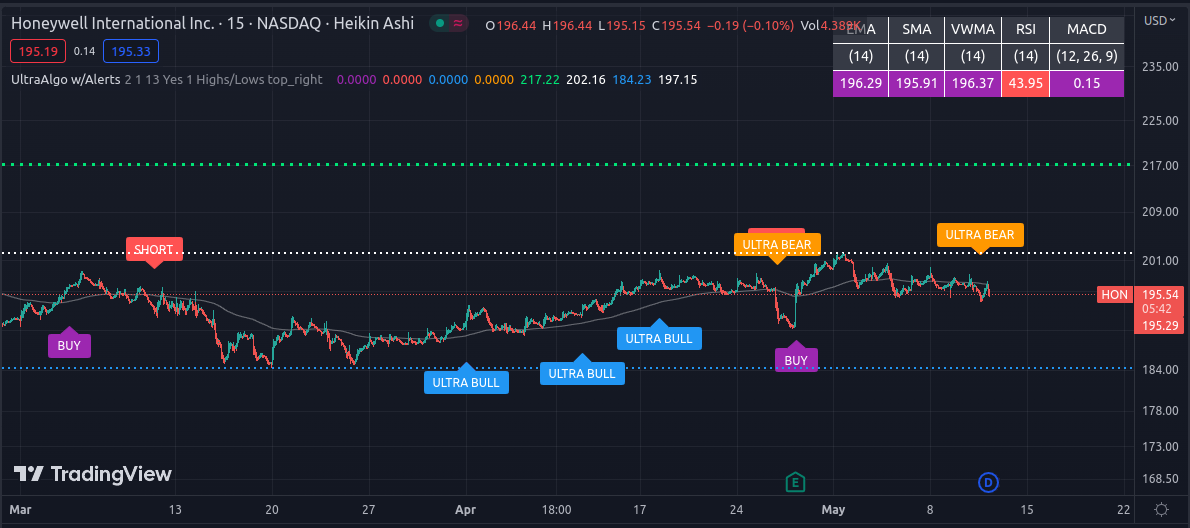Screen dimensions: 1190x528
Task: Click the blue 184.23 legend value
Action: tap(631, 80)
